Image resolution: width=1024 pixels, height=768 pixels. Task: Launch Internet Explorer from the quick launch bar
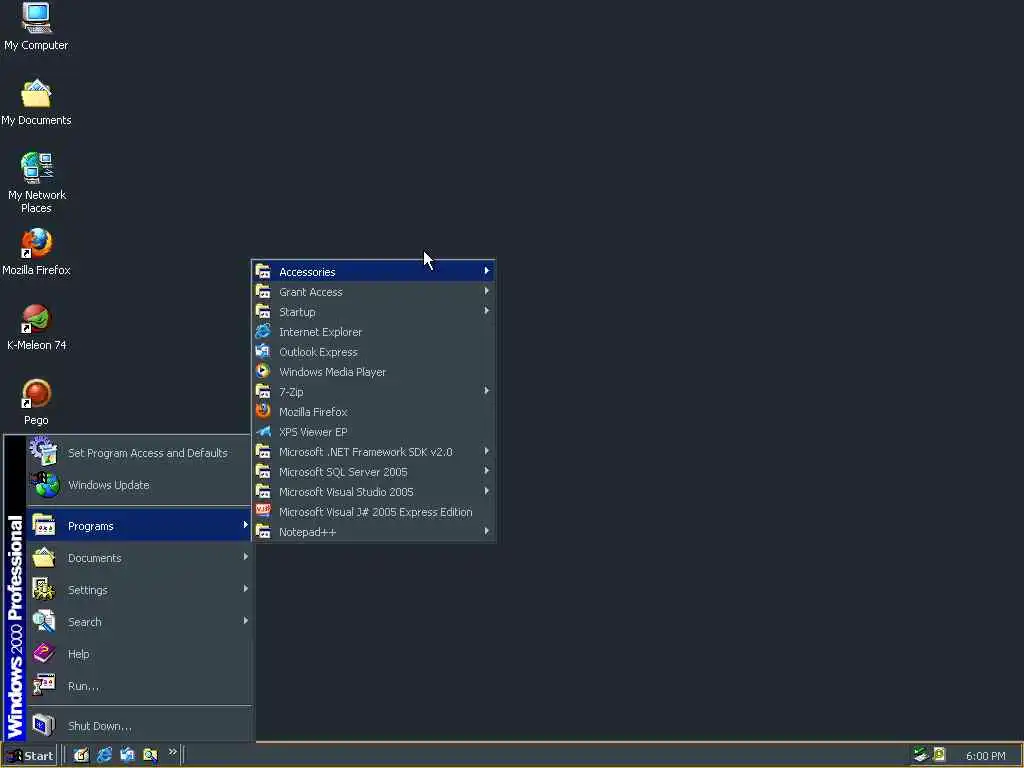pos(104,755)
